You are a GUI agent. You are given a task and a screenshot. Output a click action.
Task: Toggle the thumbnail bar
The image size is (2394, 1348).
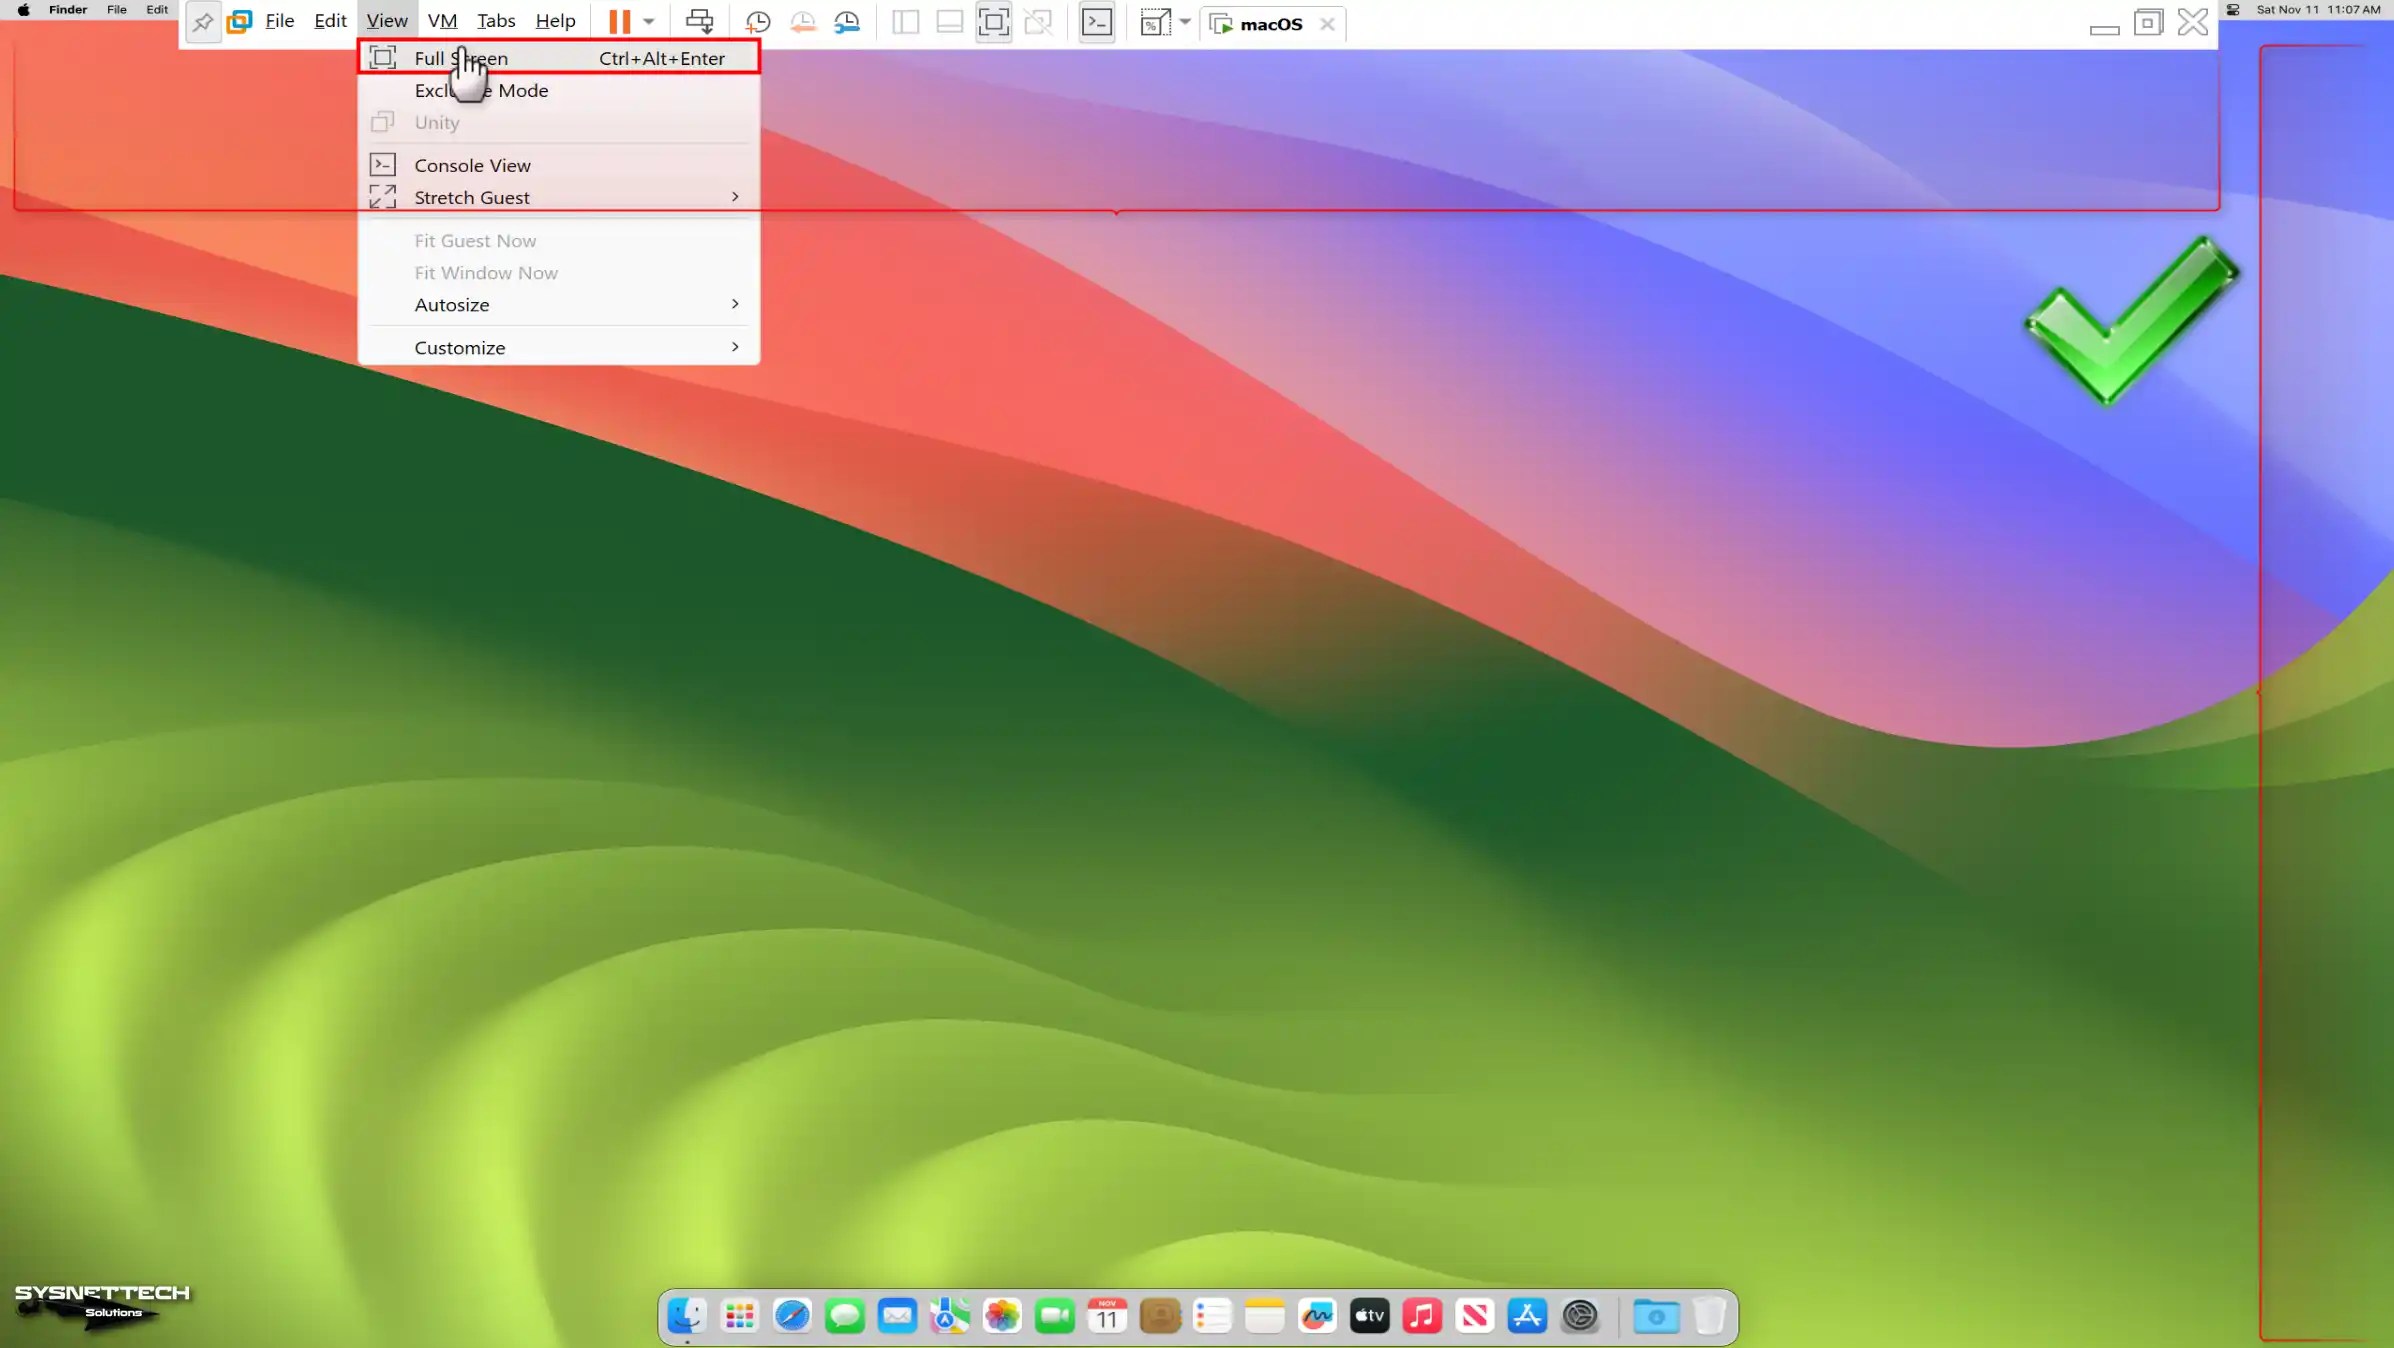click(x=949, y=21)
